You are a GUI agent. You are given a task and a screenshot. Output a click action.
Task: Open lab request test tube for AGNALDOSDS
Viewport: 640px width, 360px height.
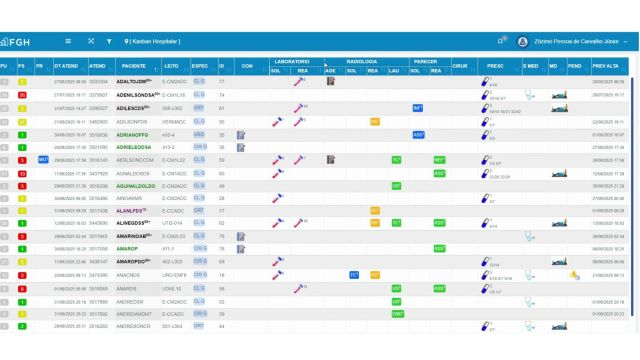(278, 173)
